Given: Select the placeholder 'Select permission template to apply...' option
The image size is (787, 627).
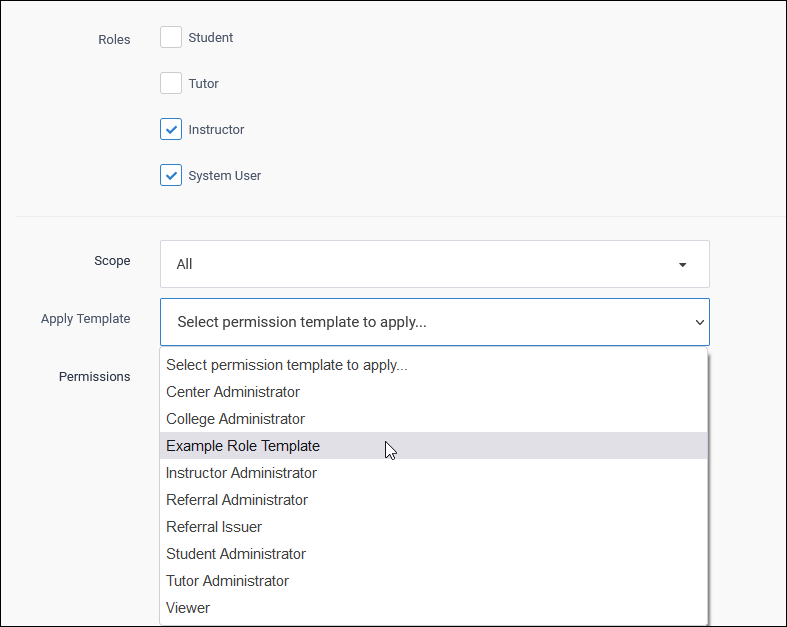Looking at the screenshot, I should [287, 365].
